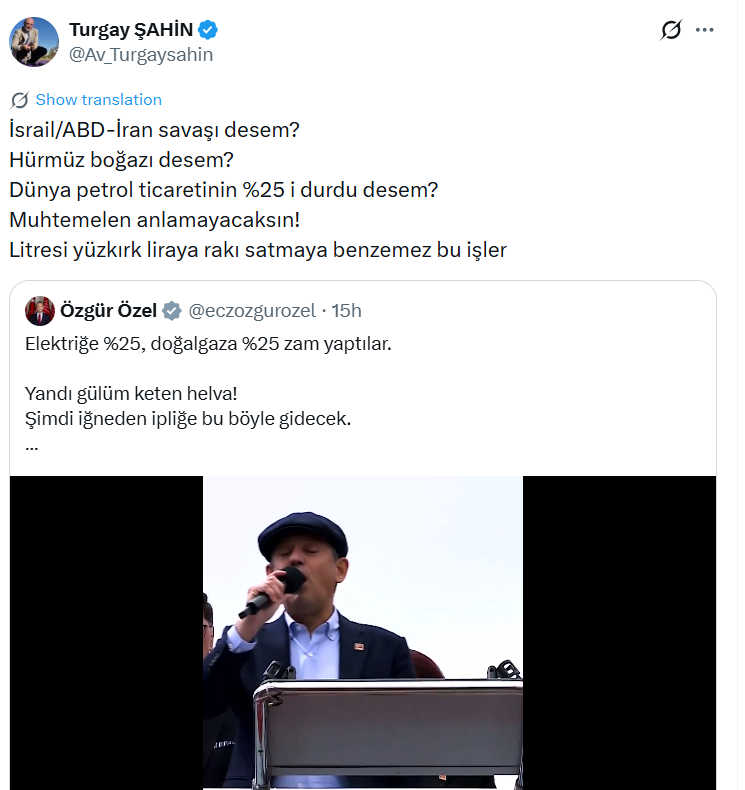745x790 pixels.
Task: Open Turgay ŞAHİN's profile avatar
Action: (x=34, y=41)
